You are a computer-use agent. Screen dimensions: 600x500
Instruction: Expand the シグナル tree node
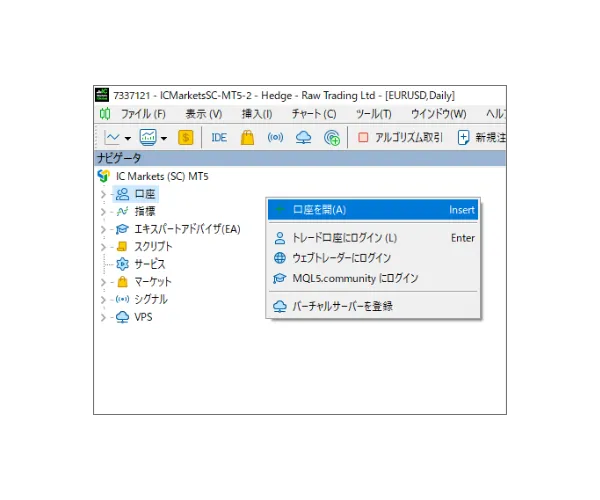coord(103,300)
